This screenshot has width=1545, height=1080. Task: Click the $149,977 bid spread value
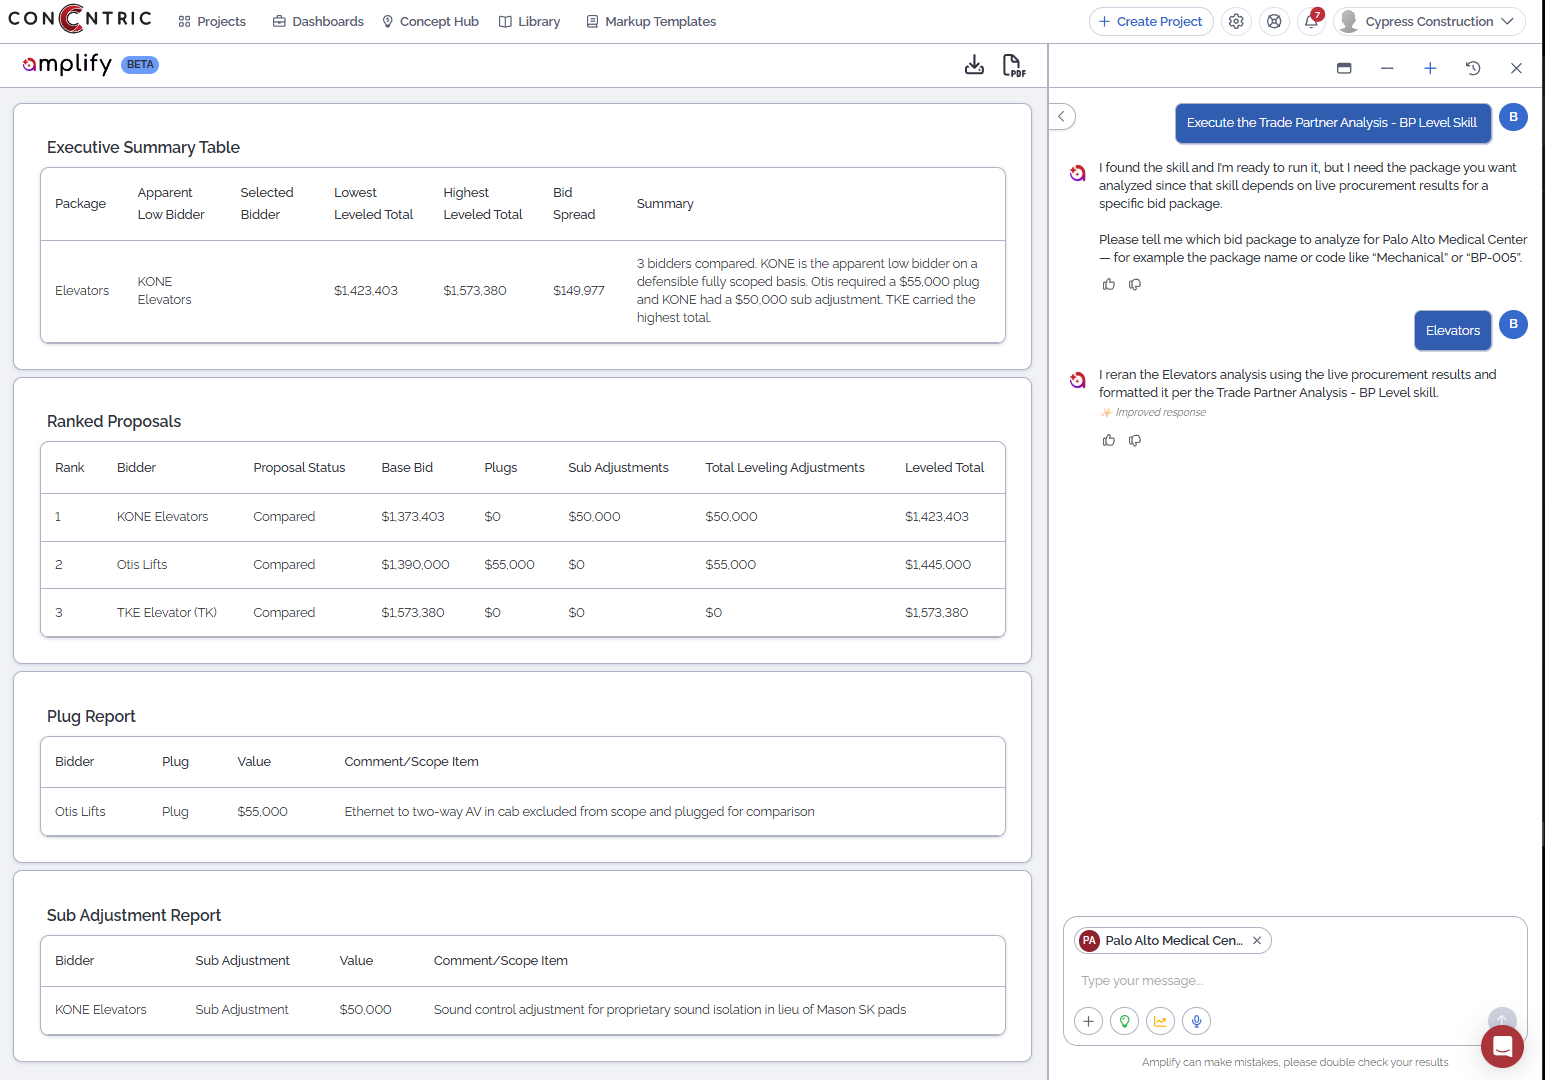pyautogui.click(x=579, y=291)
